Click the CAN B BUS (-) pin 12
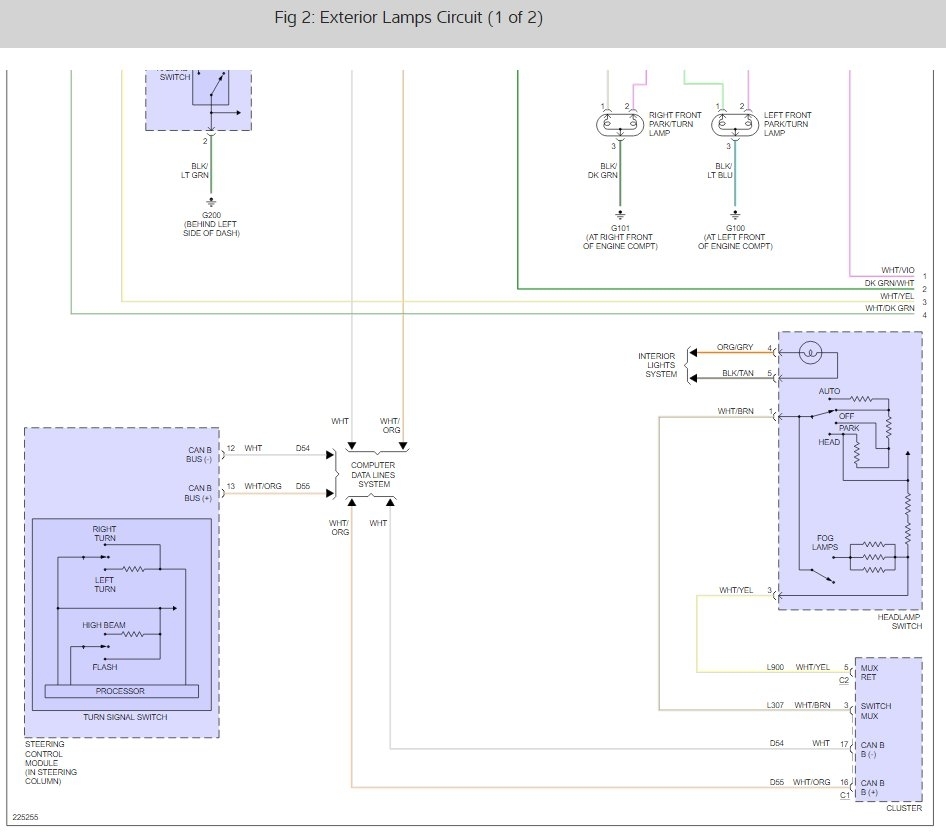Screen dimensions: 946x834 click(231, 449)
